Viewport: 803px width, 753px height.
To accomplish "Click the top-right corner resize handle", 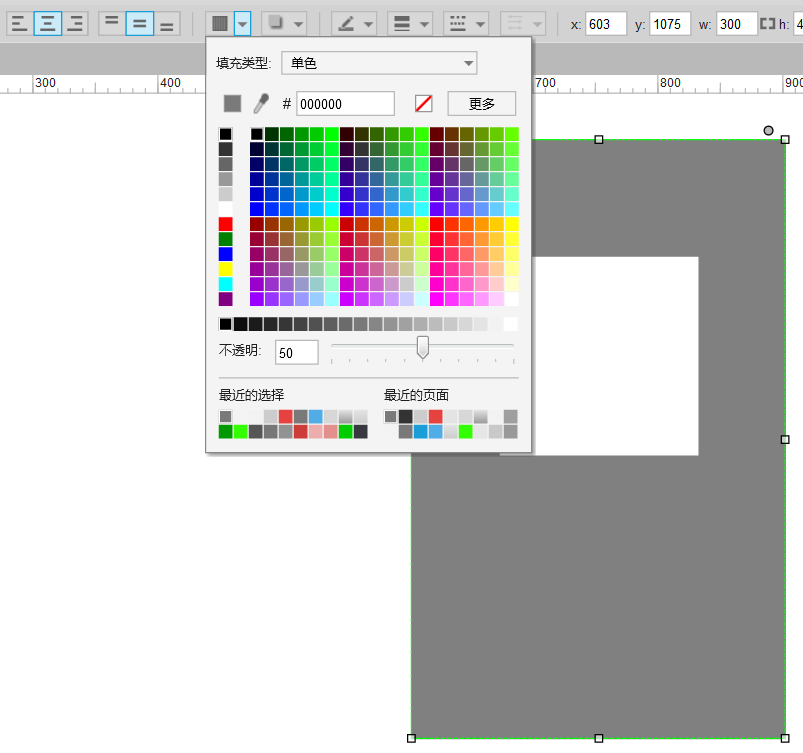I will (785, 139).
